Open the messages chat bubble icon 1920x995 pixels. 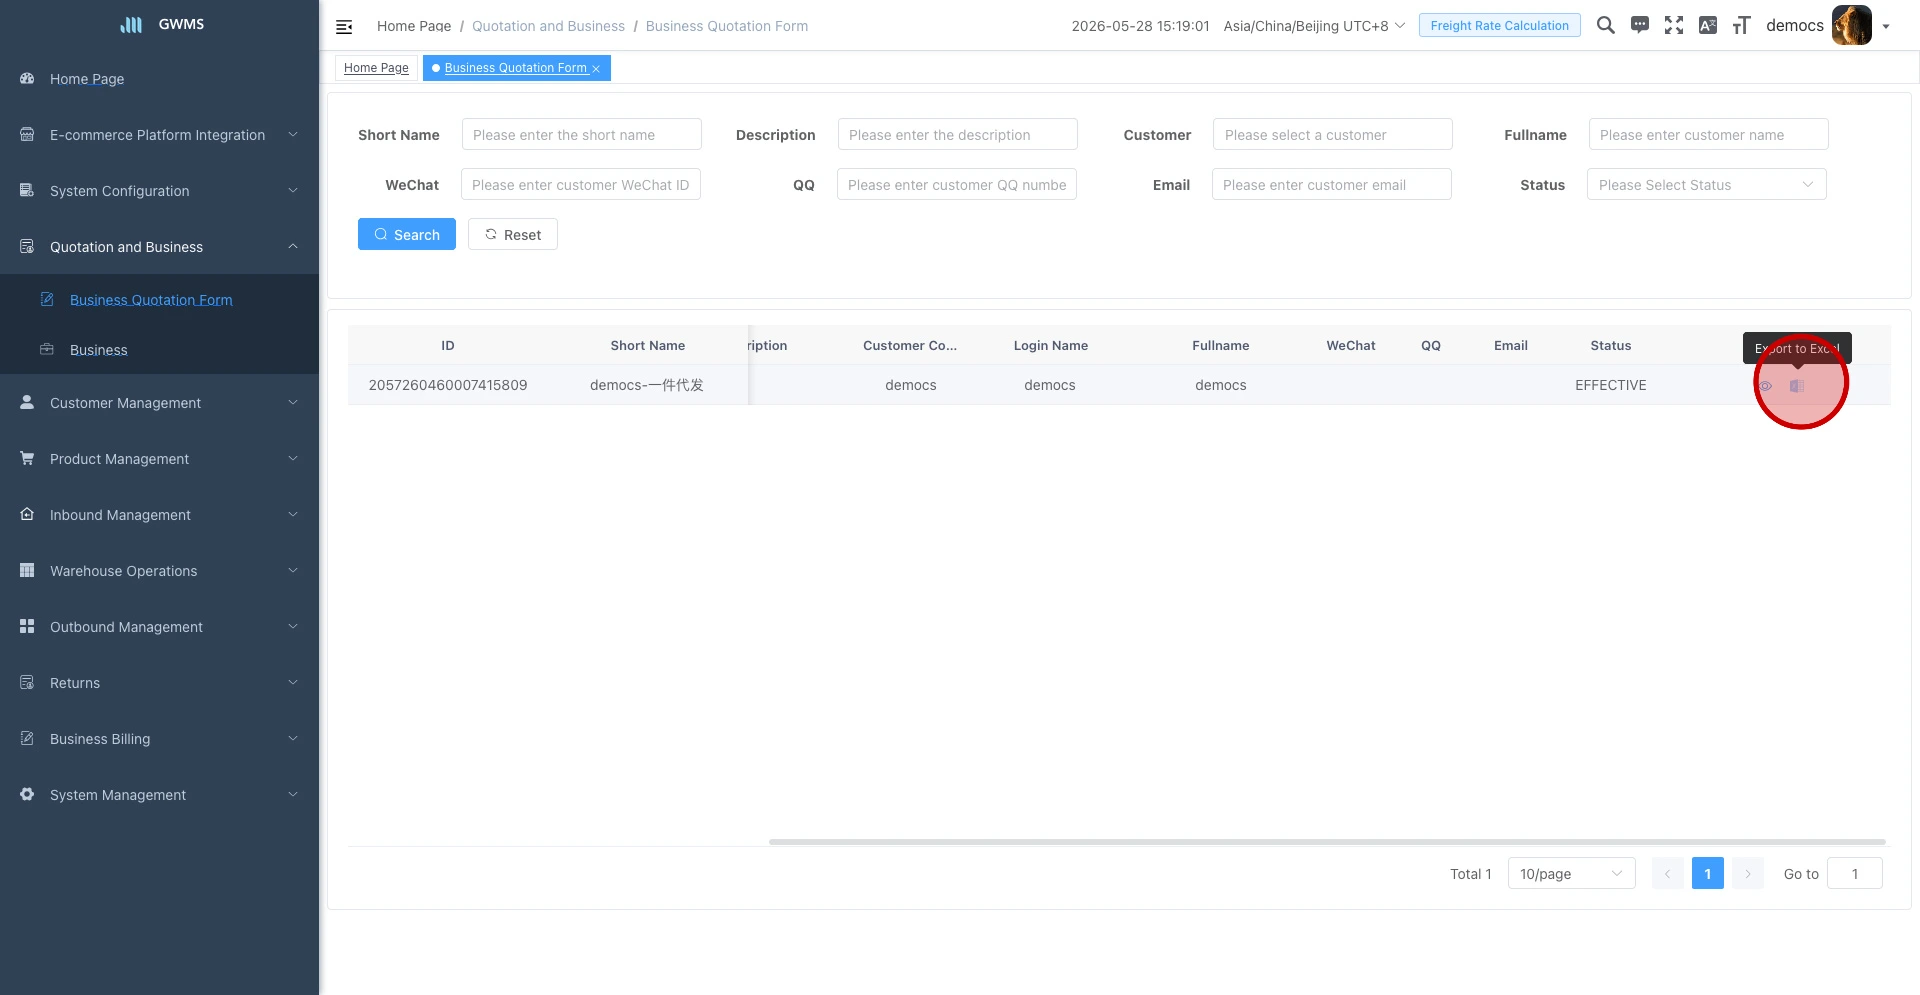[1640, 25]
